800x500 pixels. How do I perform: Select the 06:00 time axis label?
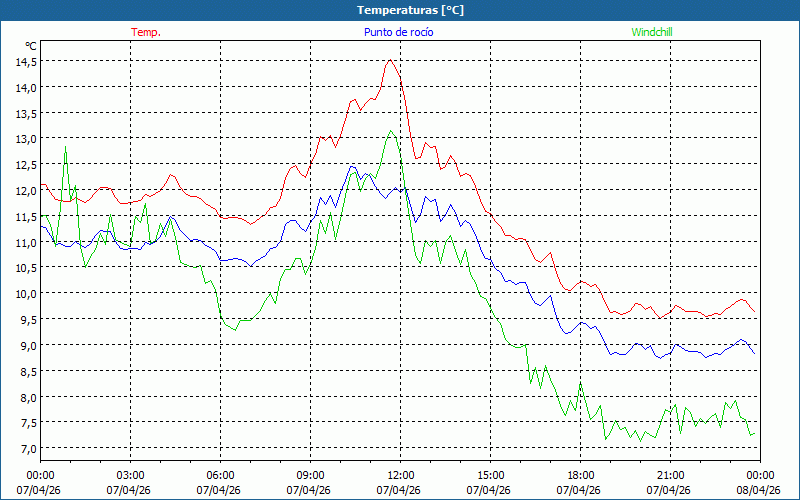click(220, 474)
